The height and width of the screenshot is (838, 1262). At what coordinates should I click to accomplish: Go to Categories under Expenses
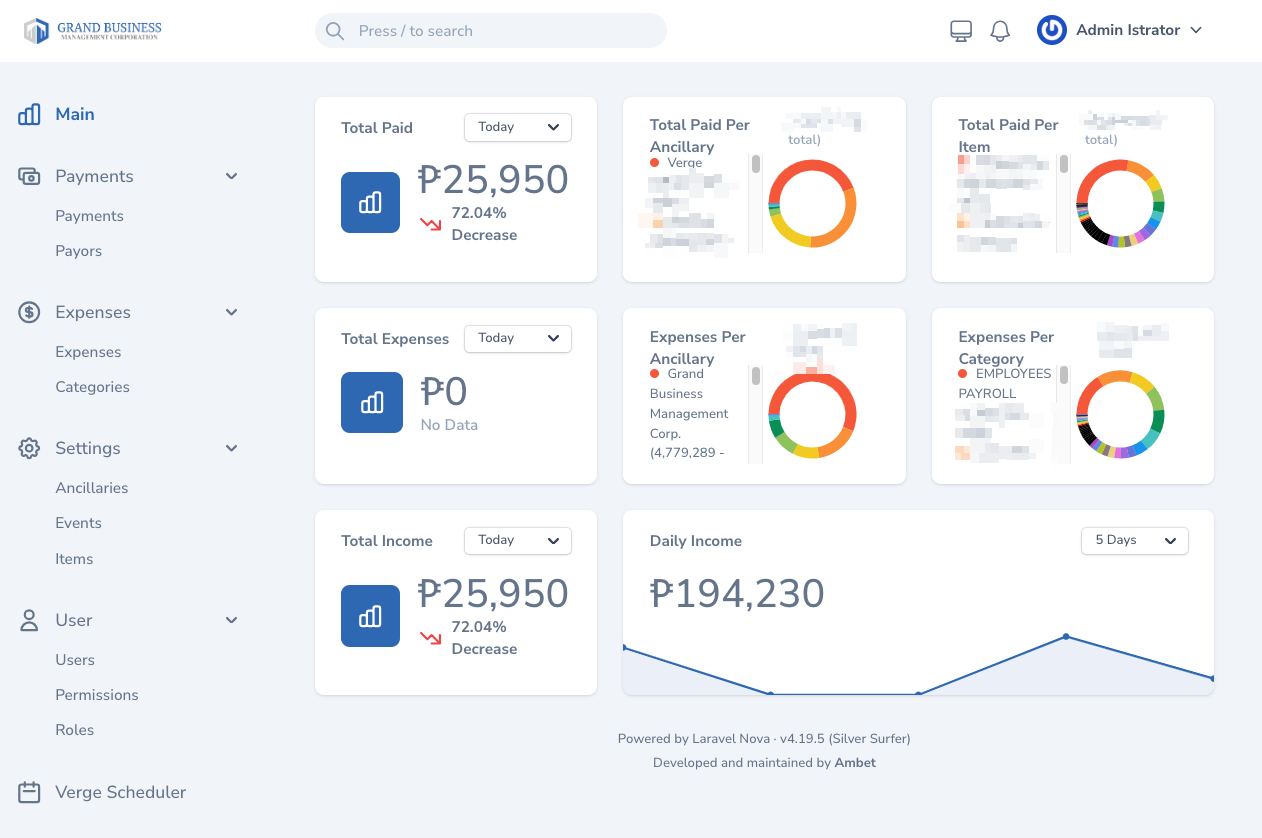pos(92,387)
